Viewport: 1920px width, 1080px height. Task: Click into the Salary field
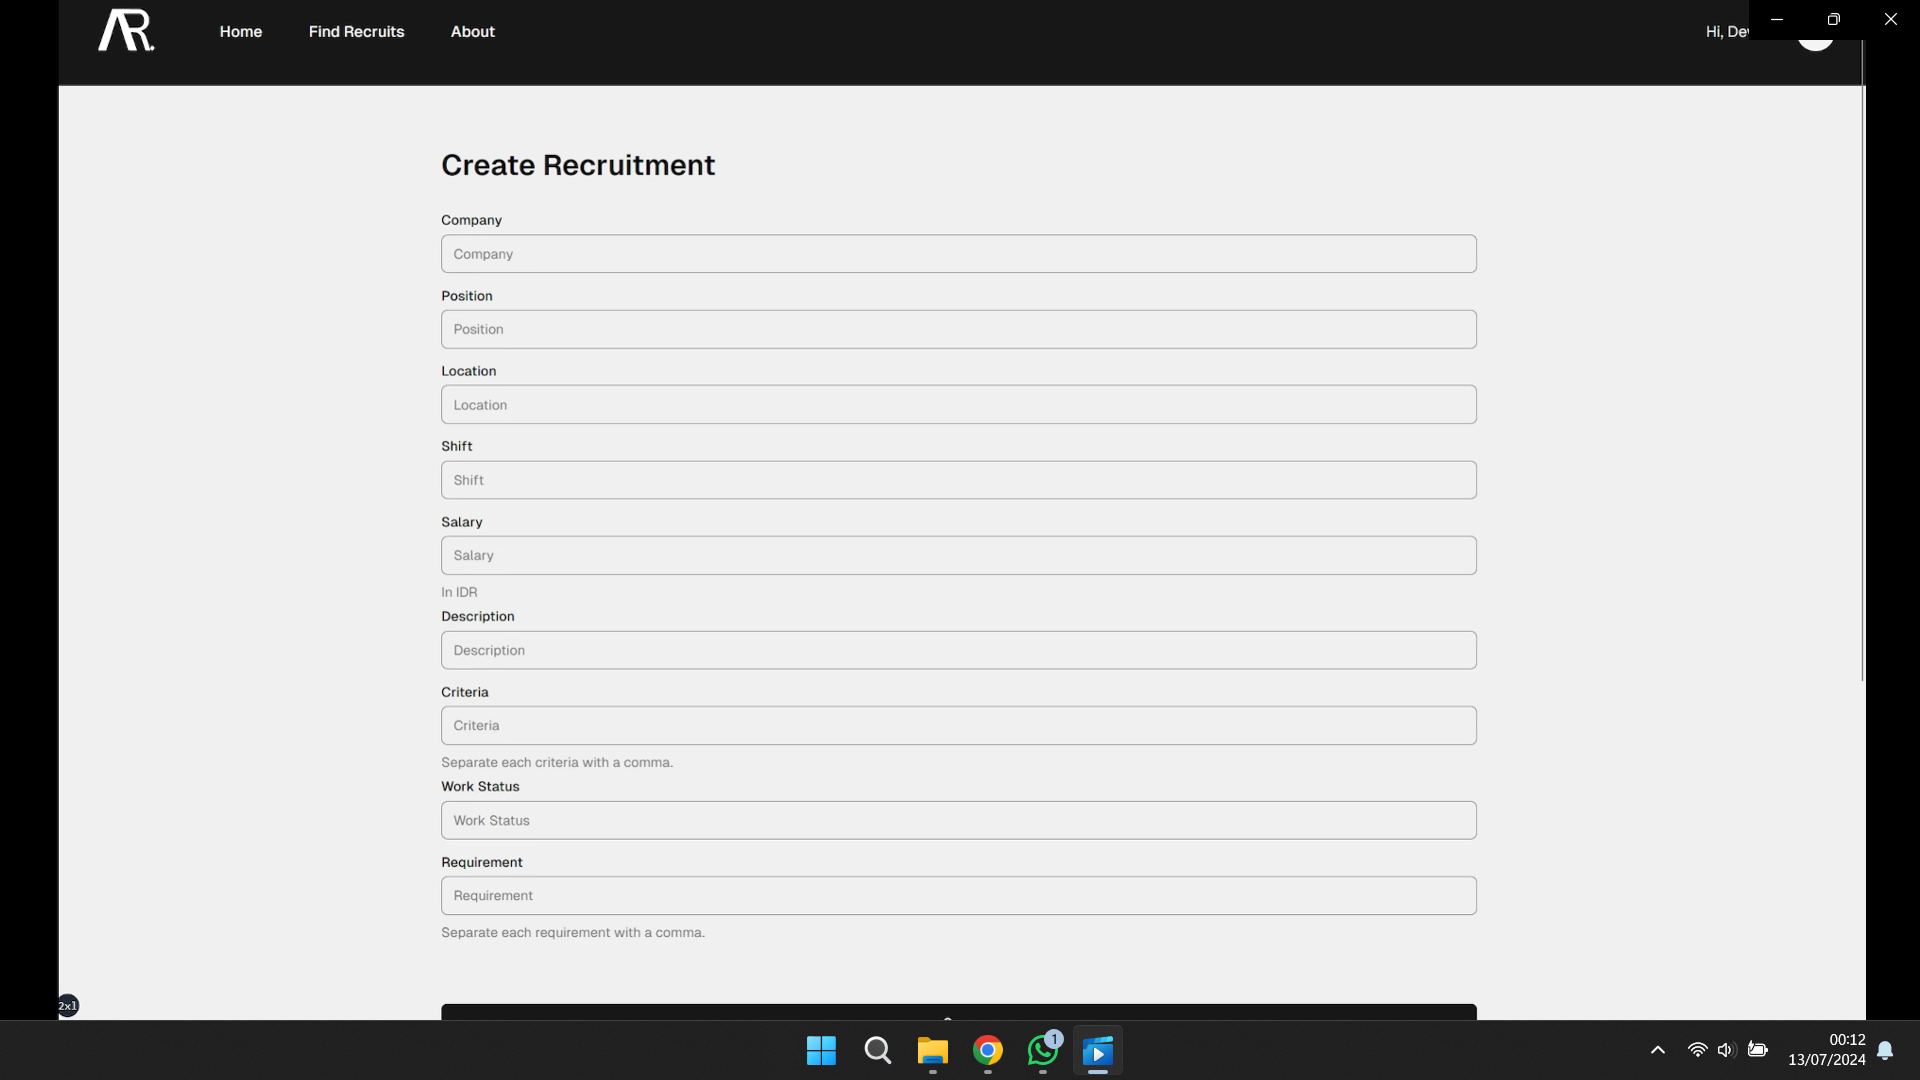point(958,556)
